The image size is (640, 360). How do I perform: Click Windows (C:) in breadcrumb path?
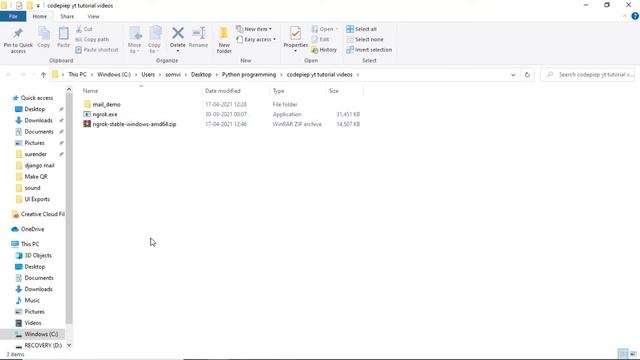(x=114, y=75)
